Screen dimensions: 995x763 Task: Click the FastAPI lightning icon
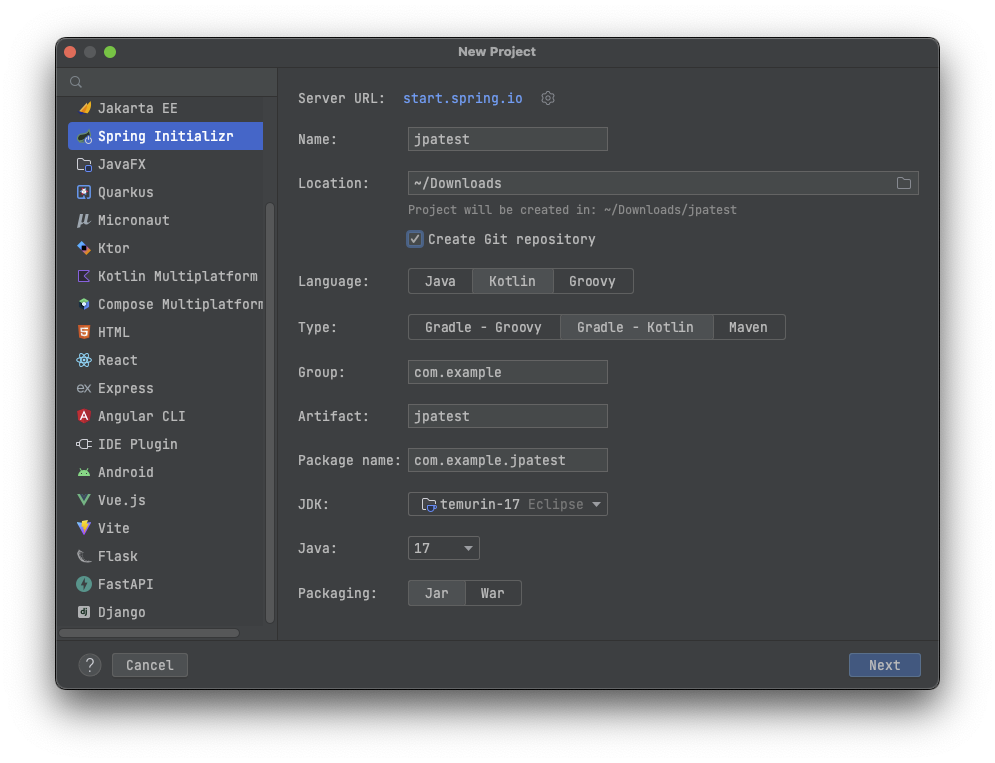click(84, 584)
